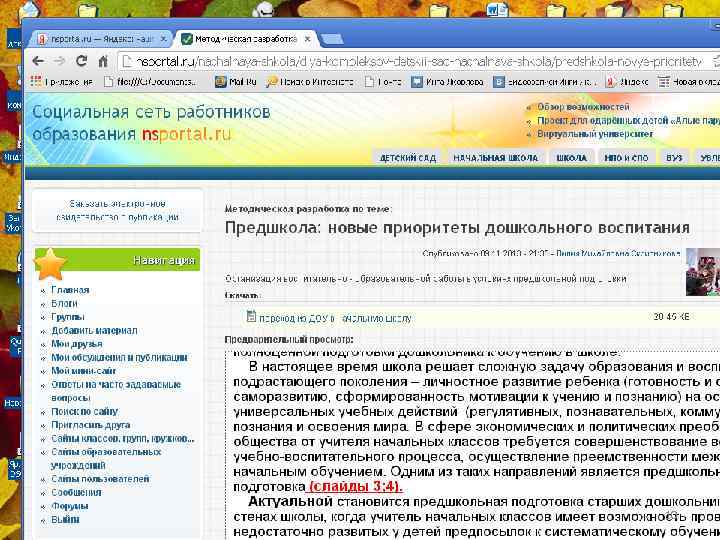Open the Новая вкладка bookmark

(x=688, y=82)
